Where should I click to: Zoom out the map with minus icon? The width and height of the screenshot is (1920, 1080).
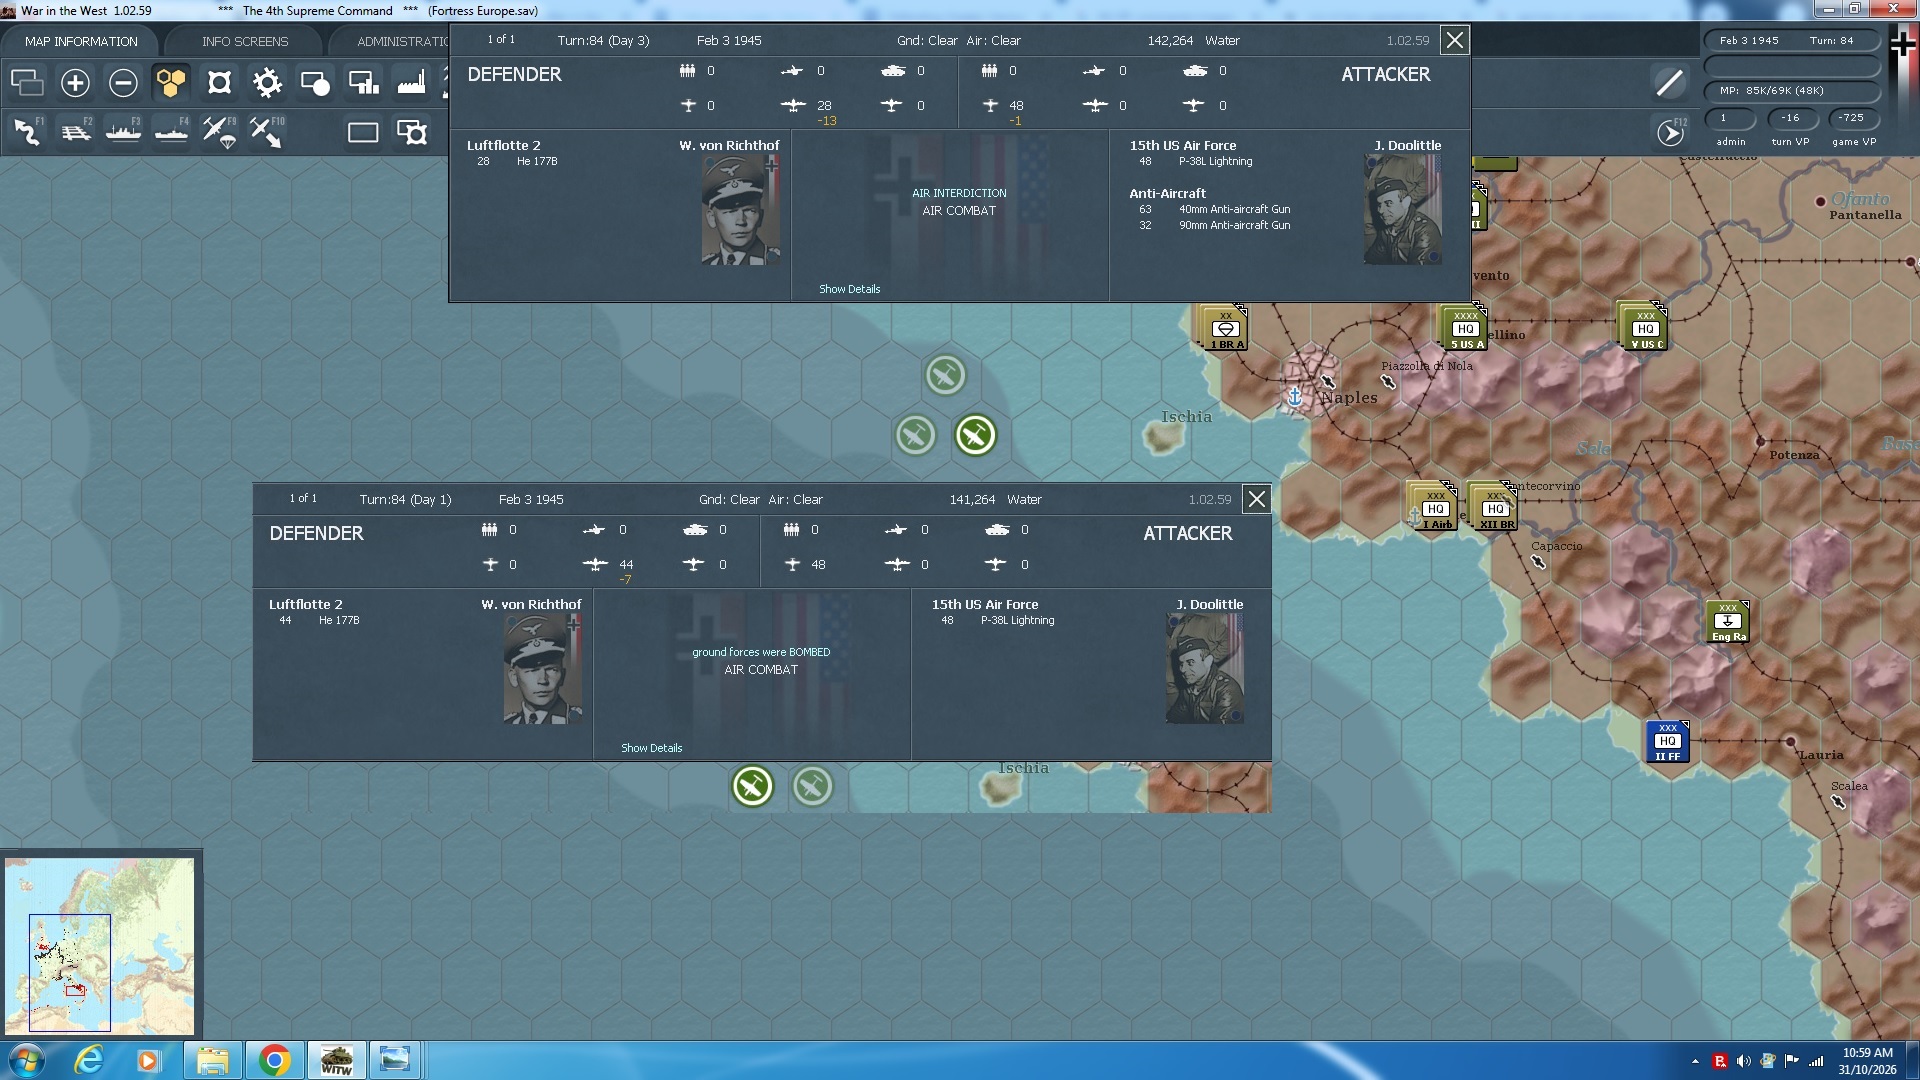point(123,83)
